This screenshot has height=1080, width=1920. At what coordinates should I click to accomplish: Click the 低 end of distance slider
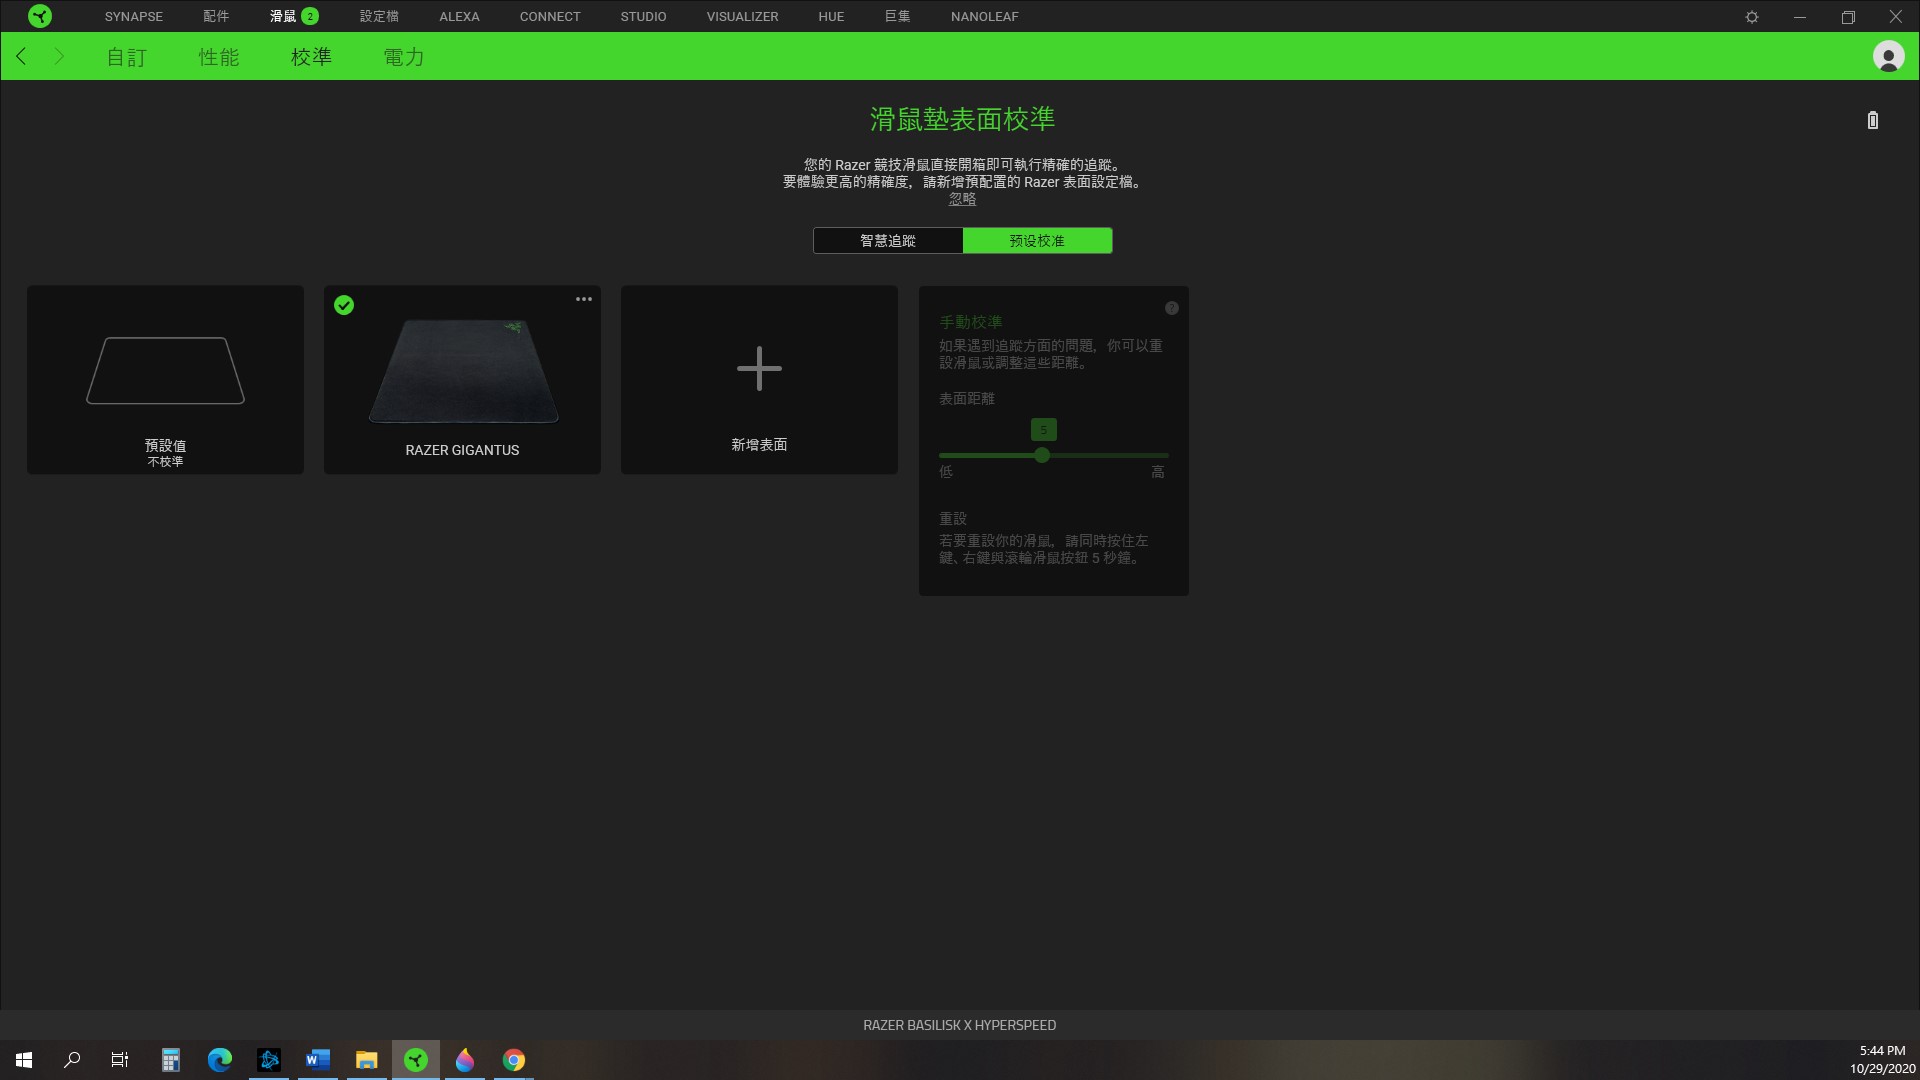tap(946, 472)
